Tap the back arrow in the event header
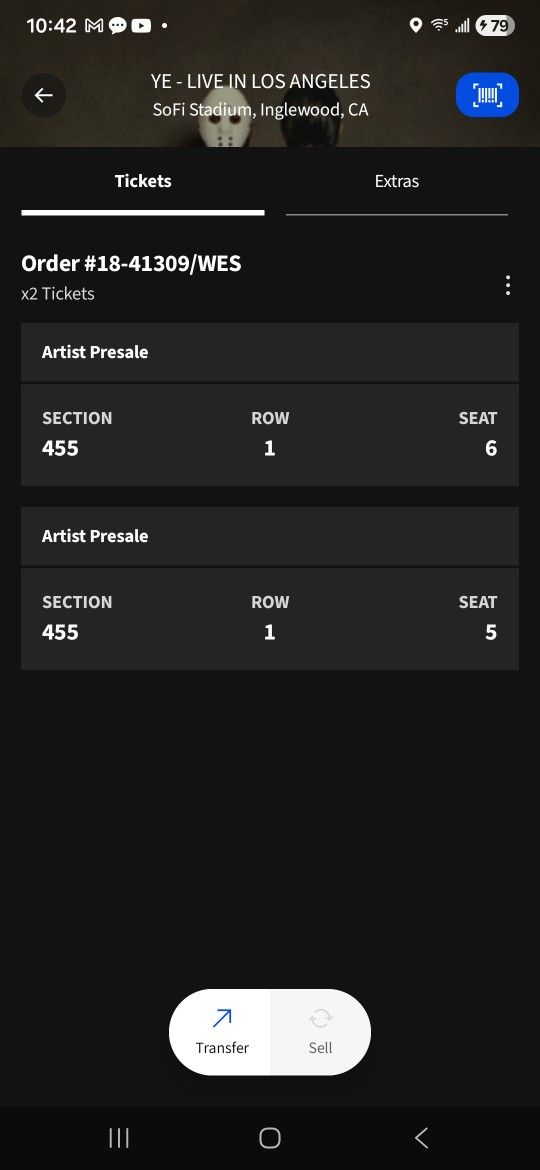 (x=43, y=96)
